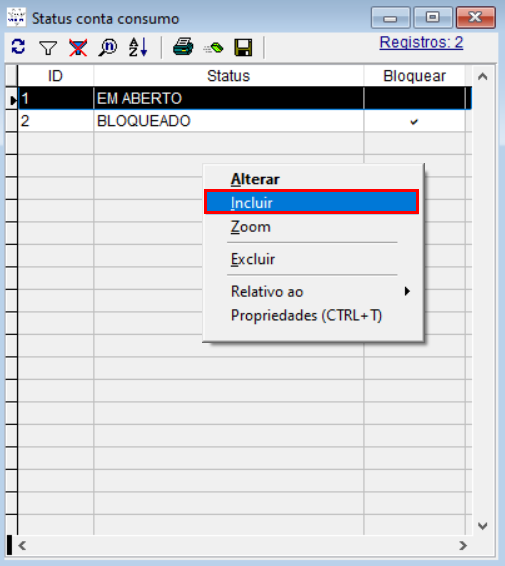Click the green eraser toolbar icon
The image size is (505, 566).
point(214,47)
